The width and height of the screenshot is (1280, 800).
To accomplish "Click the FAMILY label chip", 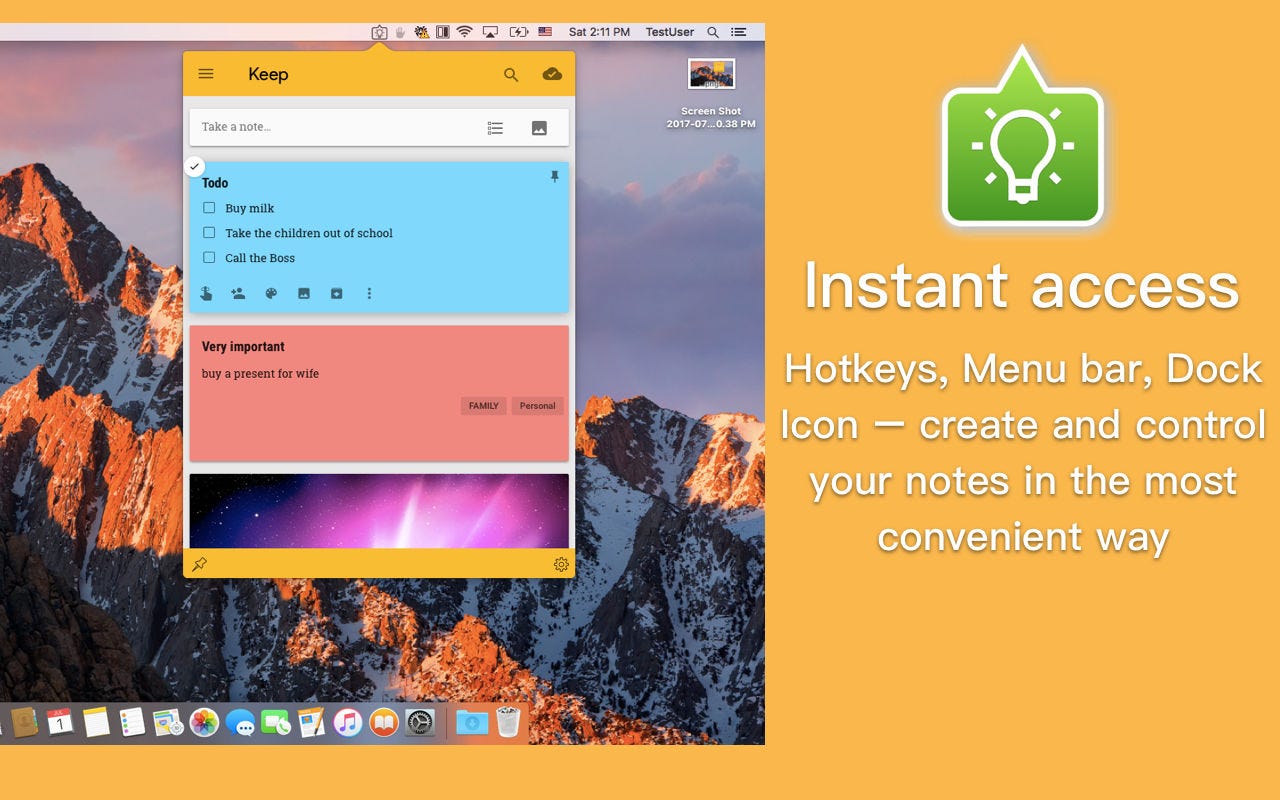I will click(484, 406).
